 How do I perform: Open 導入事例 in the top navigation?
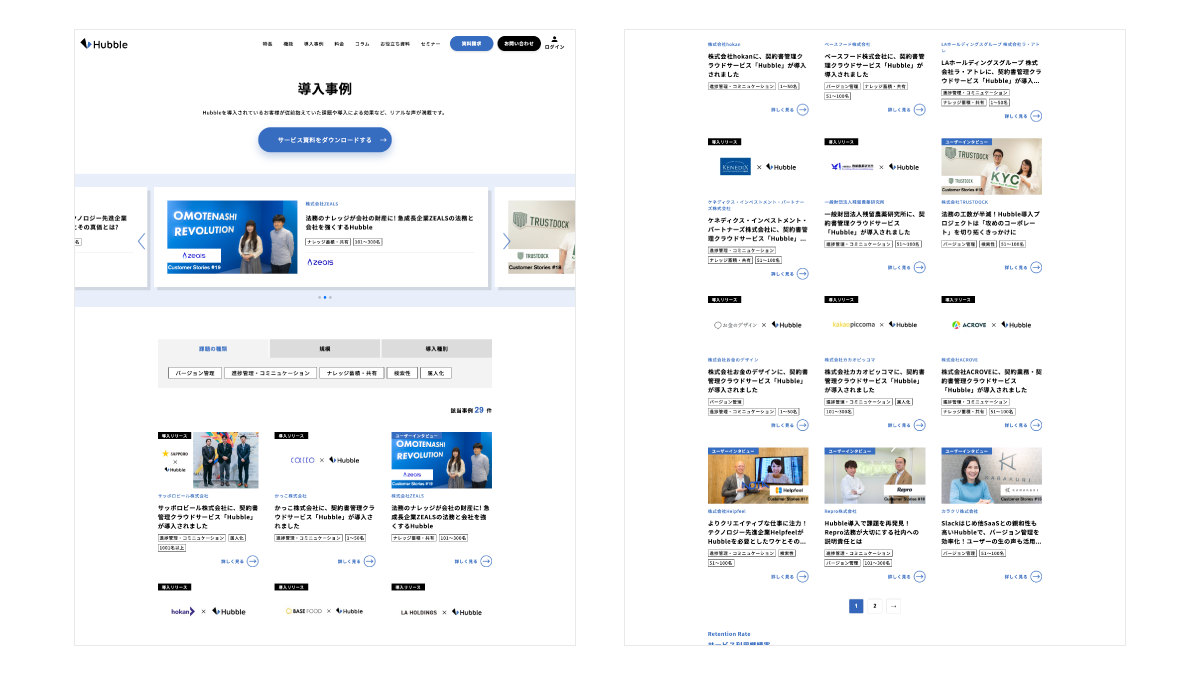(314, 44)
